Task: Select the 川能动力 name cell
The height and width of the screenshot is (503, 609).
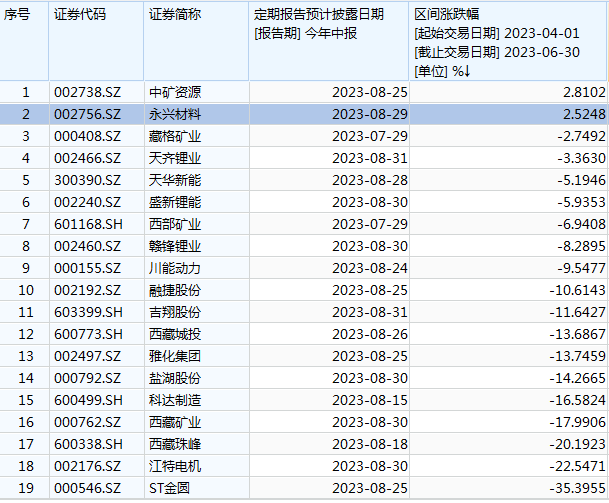Action: click(175, 268)
